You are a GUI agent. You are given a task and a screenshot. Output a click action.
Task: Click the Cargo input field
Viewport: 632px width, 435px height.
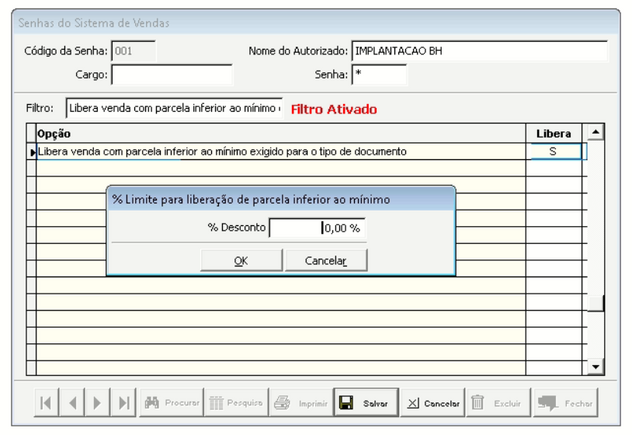click(x=171, y=75)
